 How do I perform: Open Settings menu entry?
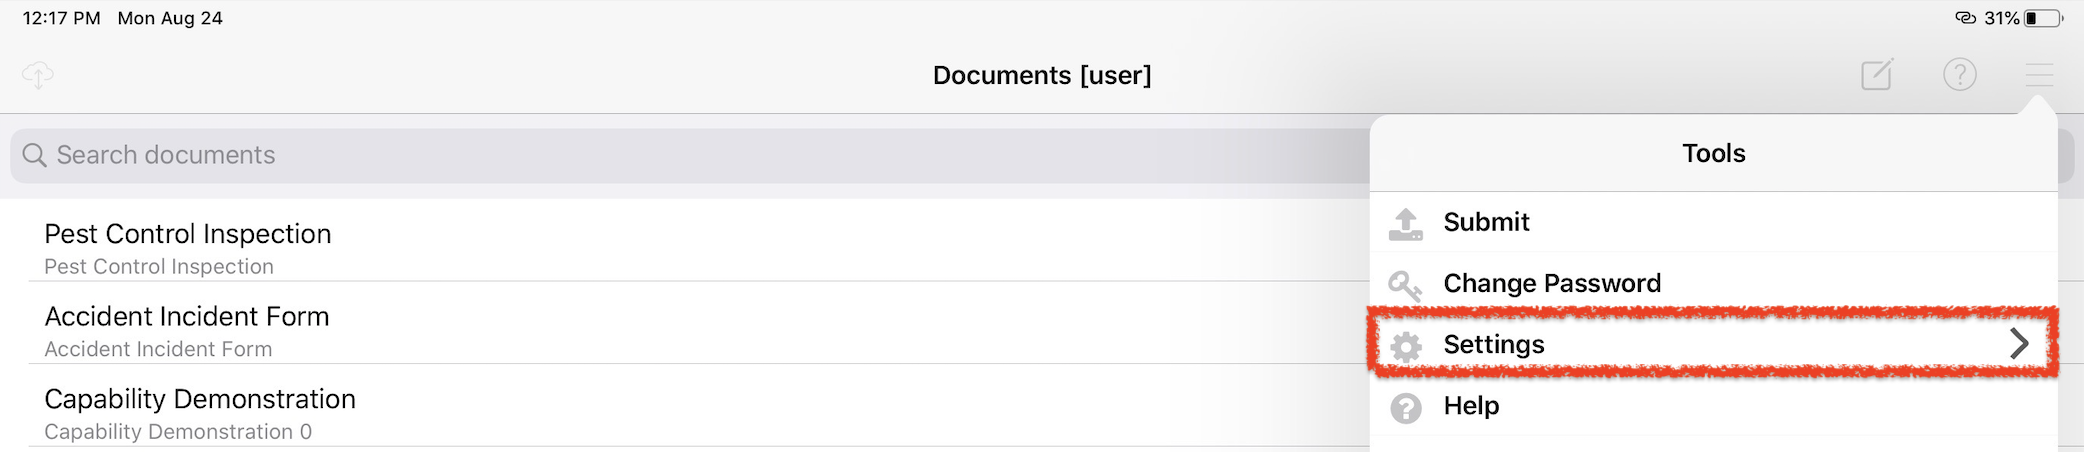pos(1713,344)
